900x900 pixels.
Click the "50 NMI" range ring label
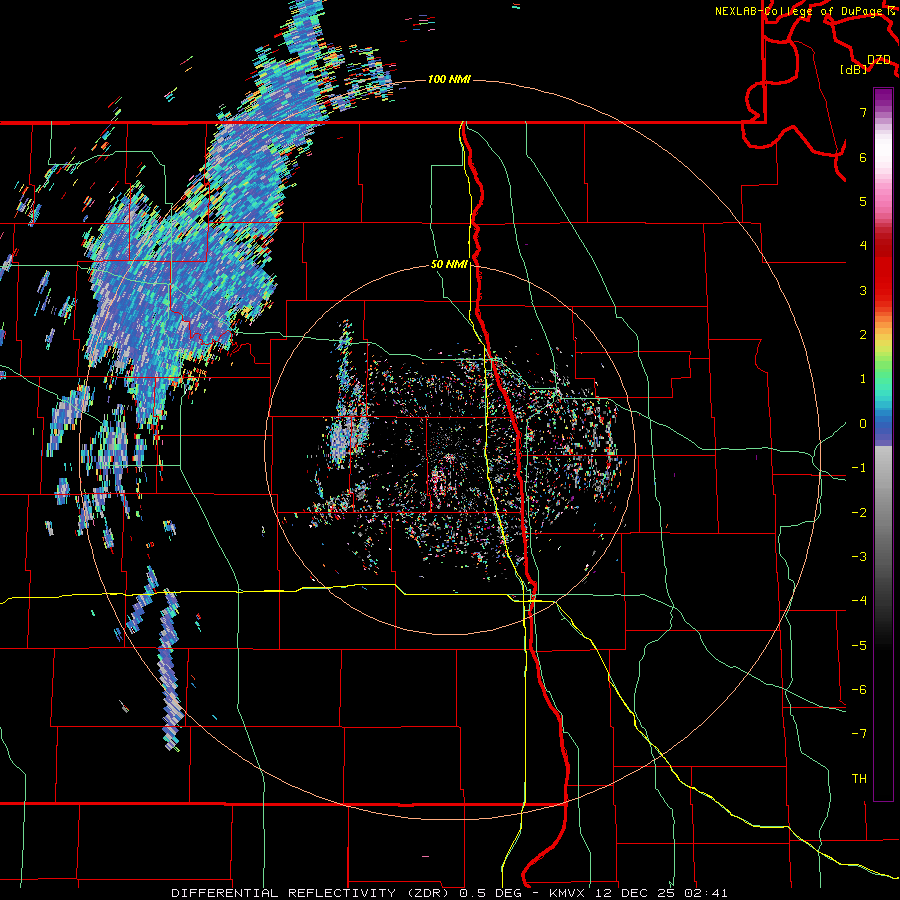(449, 264)
